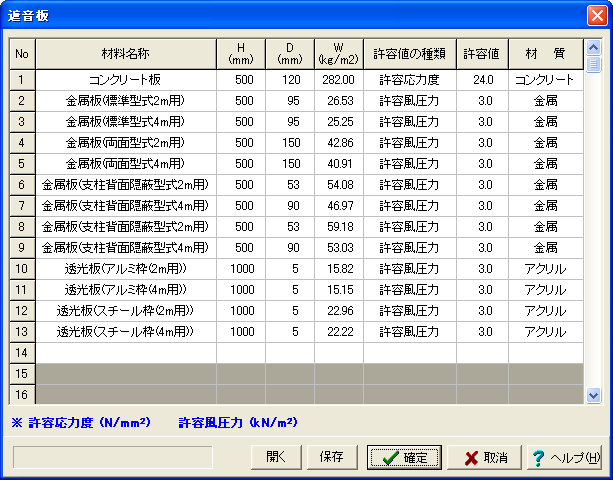Viewport: 613px width, 480px height.
Task: Click the scrollbar down arrow
Action: click(593, 396)
